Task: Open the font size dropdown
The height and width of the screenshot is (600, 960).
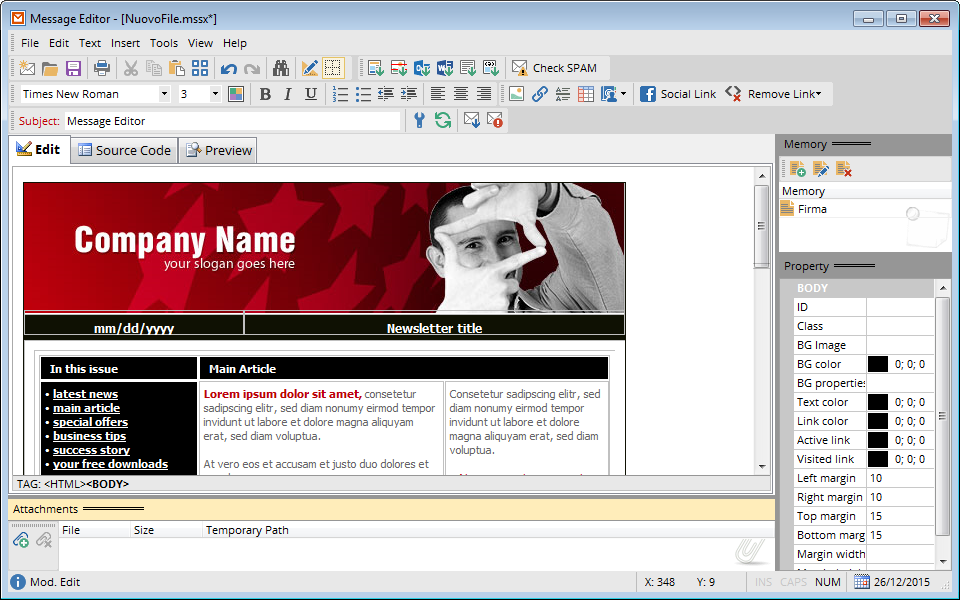Action: pyautogui.click(x=215, y=94)
